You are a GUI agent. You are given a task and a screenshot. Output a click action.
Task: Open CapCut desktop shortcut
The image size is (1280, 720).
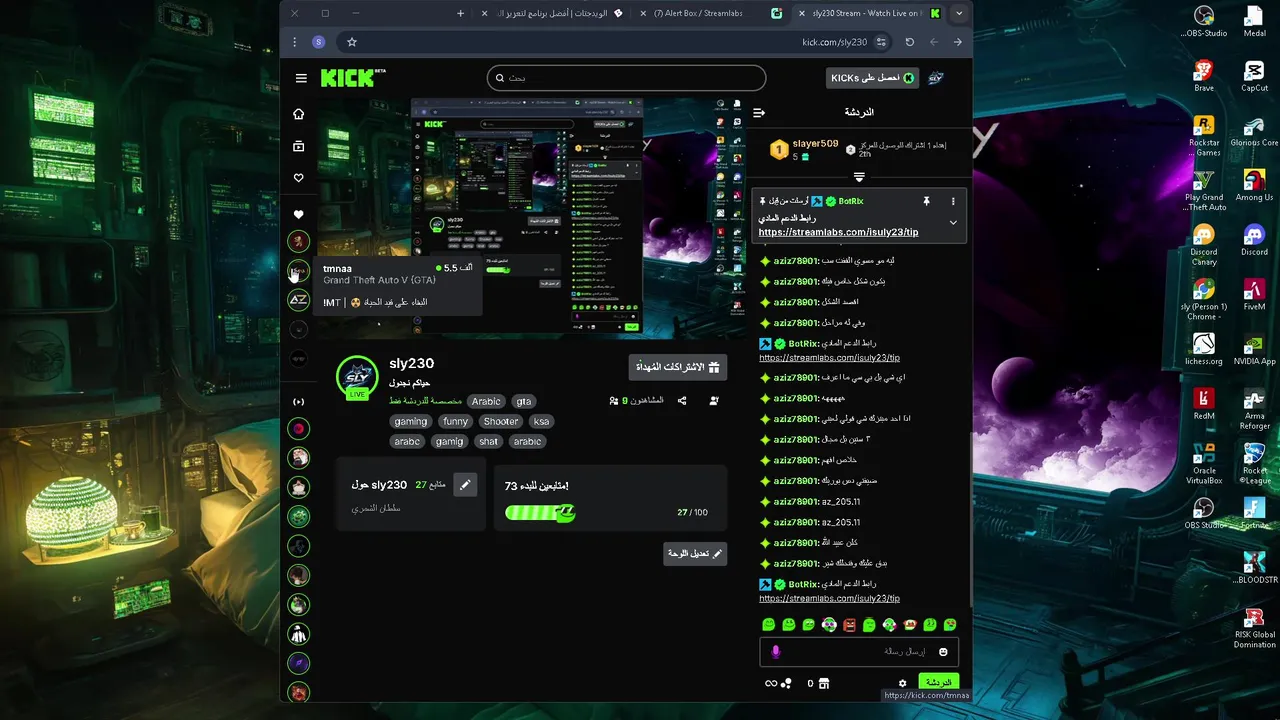coord(1254,76)
